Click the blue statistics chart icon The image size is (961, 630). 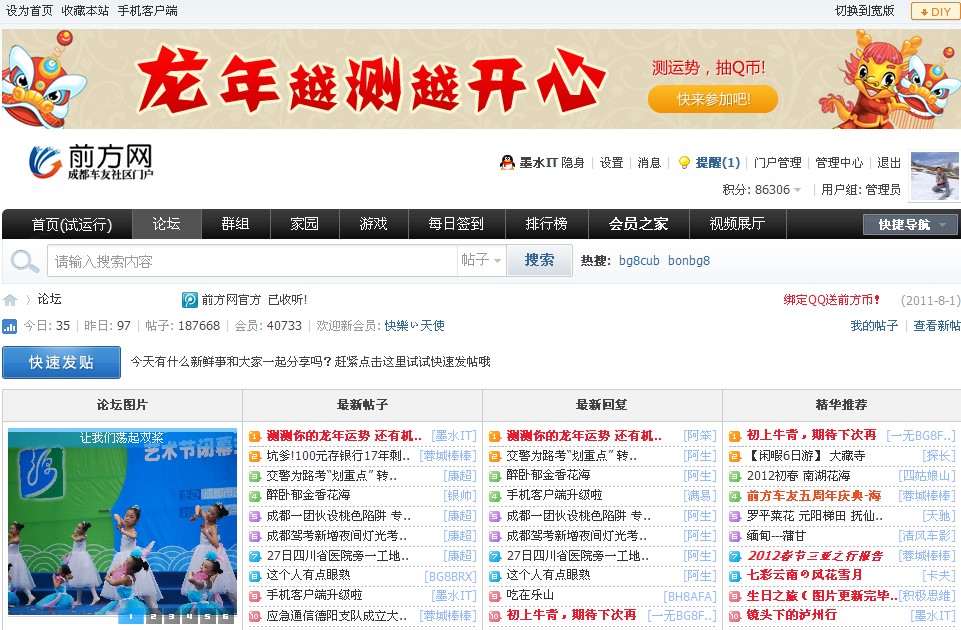[x=10, y=326]
